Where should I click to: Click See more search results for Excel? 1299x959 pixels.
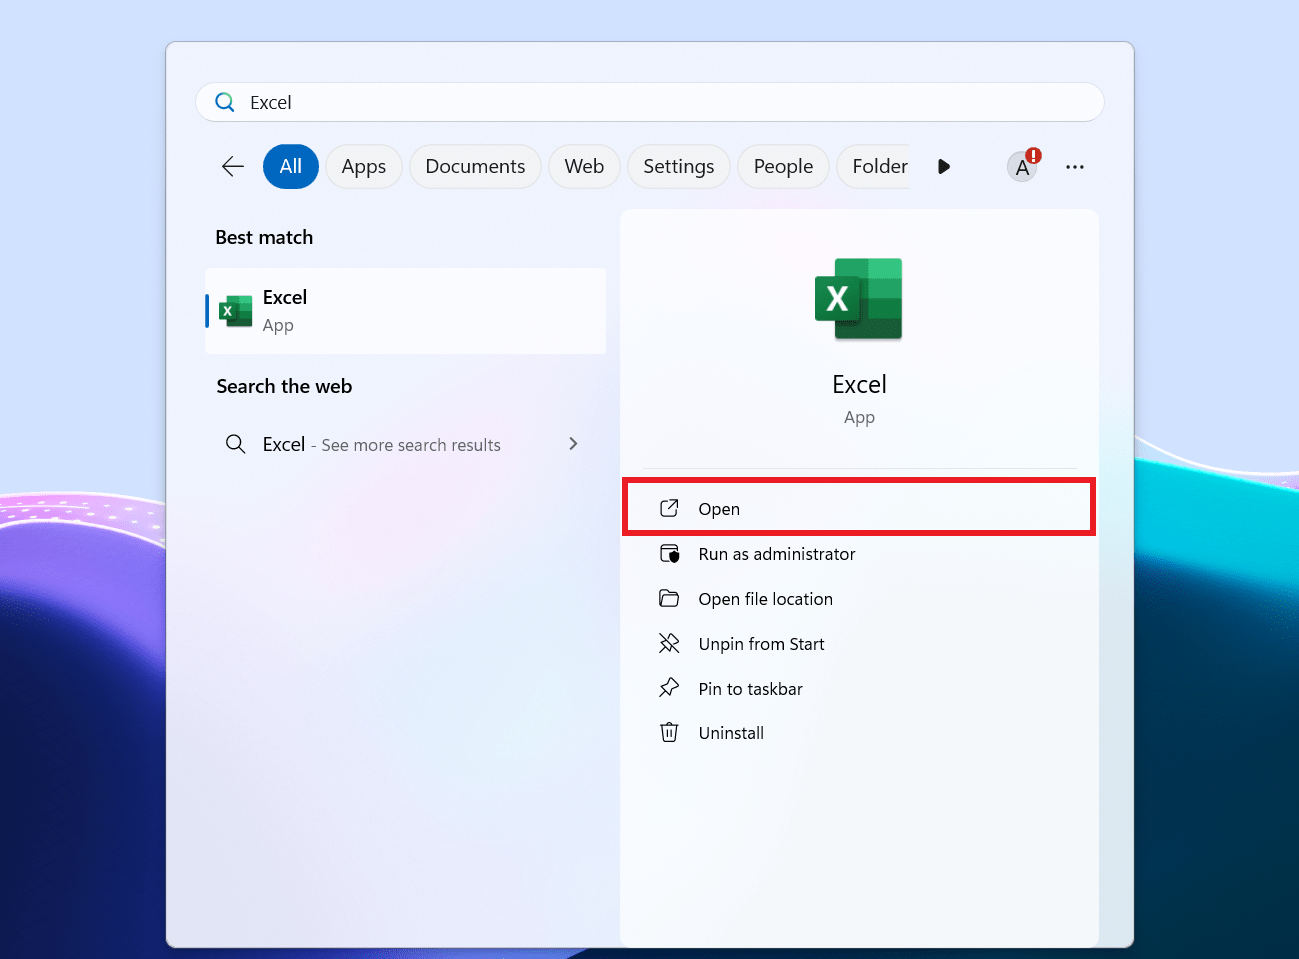tap(410, 444)
